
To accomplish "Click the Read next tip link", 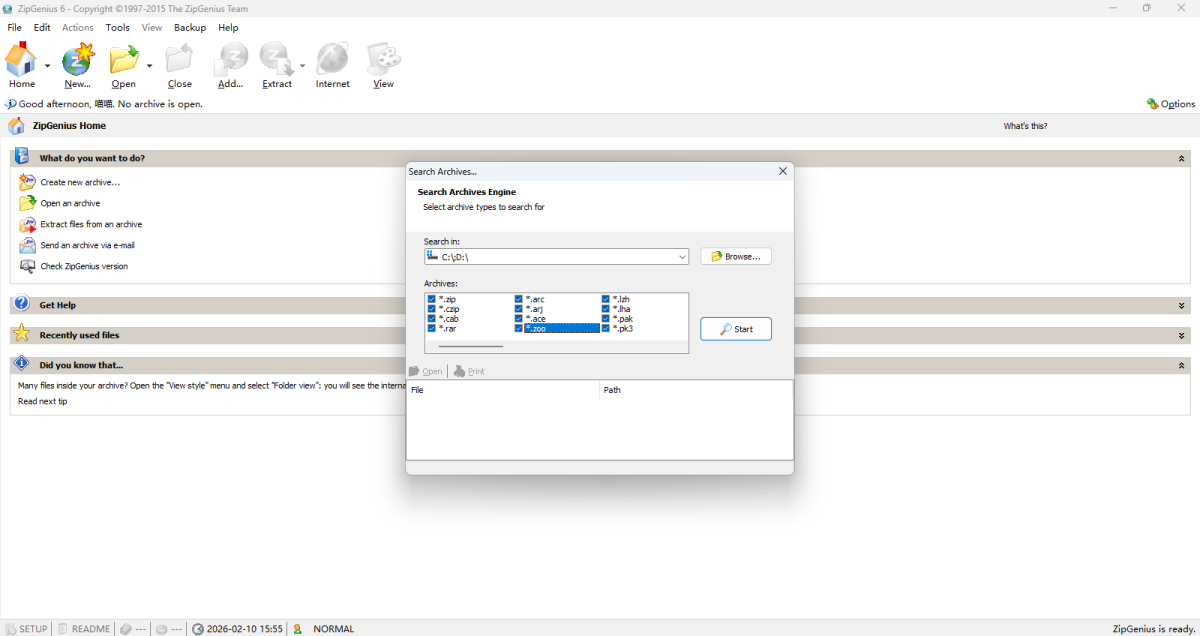I will (x=43, y=401).
